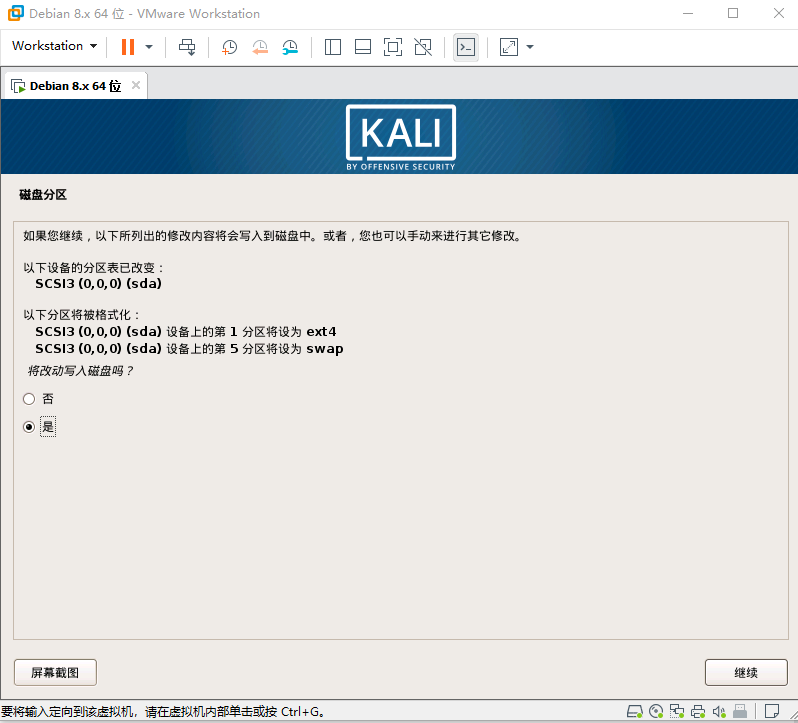
Task: Click the Kali logo banner
Action: click(401, 137)
